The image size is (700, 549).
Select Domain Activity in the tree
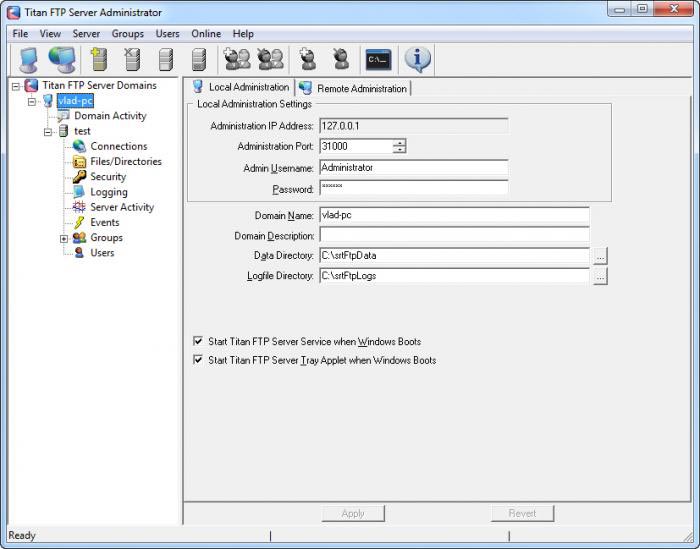click(x=110, y=116)
